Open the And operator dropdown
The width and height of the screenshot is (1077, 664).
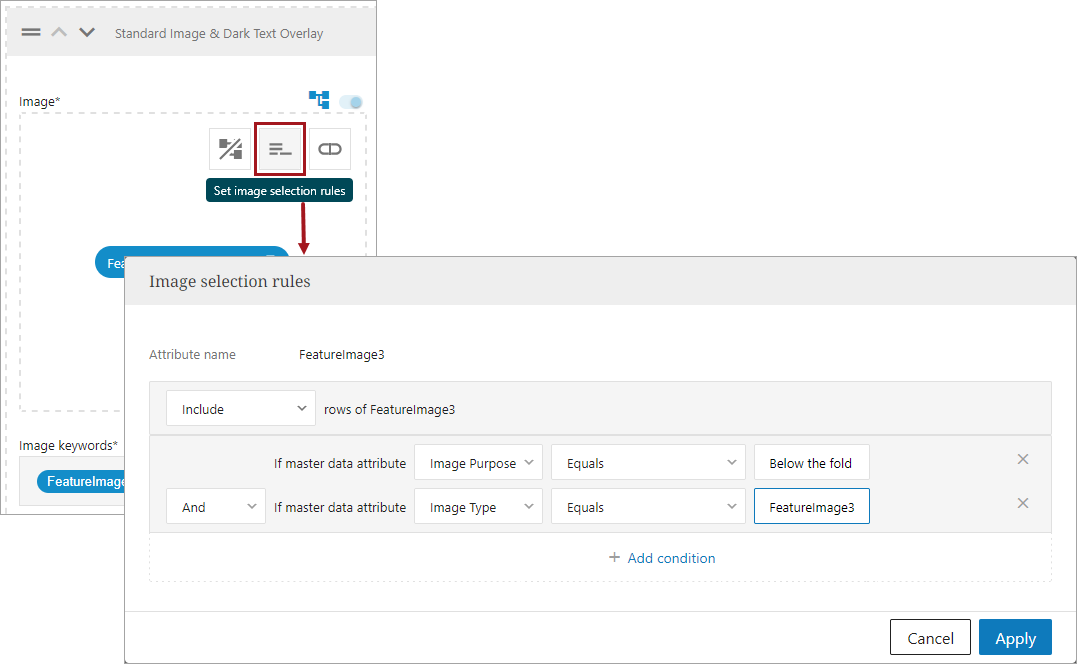tap(216, 507)
